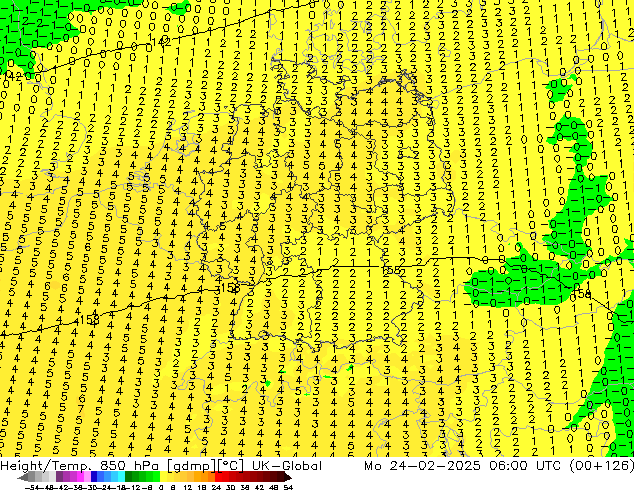Image resolution: width=634 pixels, height=490 pixels.
Task: Click the bright green swatch in the legend
Action: click(156, 477)
